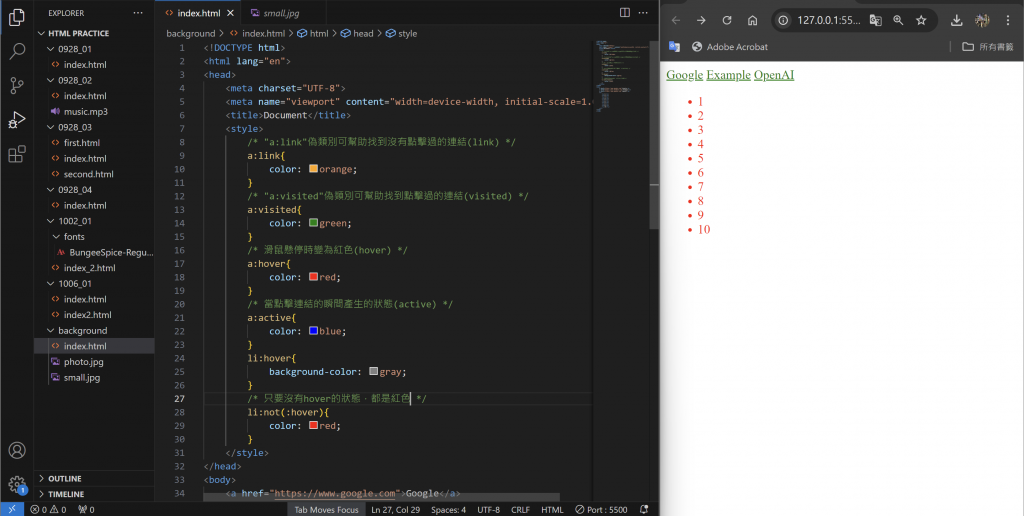Click the Google link in browser page

coord(684,75)
